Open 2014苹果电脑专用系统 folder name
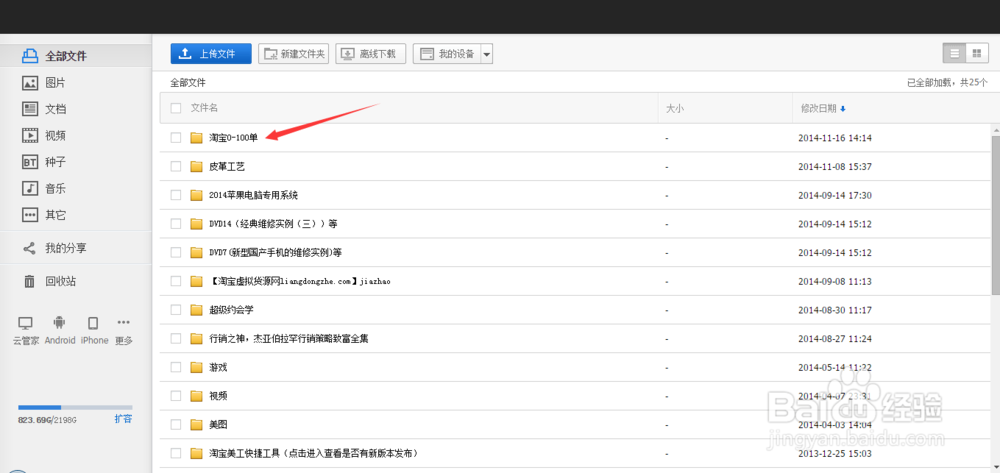 [253, 195]
